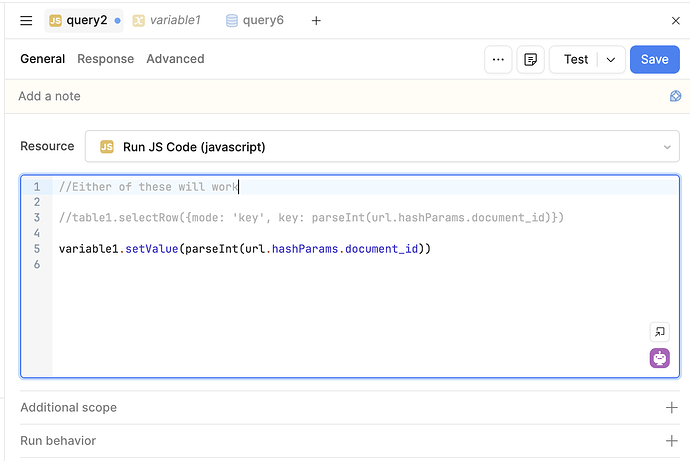Screen dimensions: 690x461
Task: Click the notes icon beside Test
Action: click(x=531, y=59)
